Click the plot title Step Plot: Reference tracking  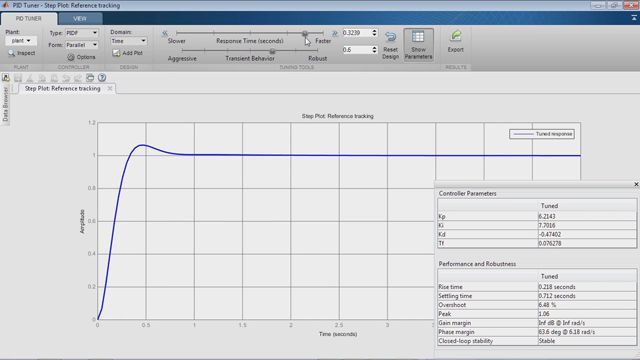tap(338, 116)
